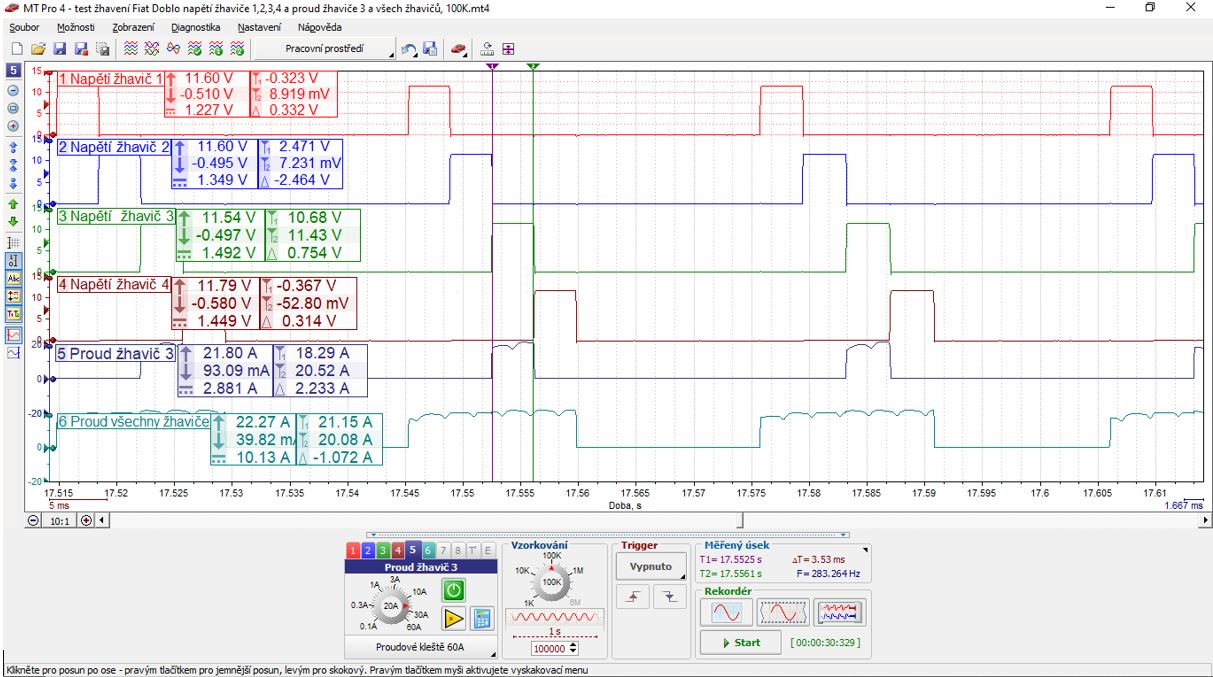Click the current range rotary knob 20A

(x=390, y=605)
